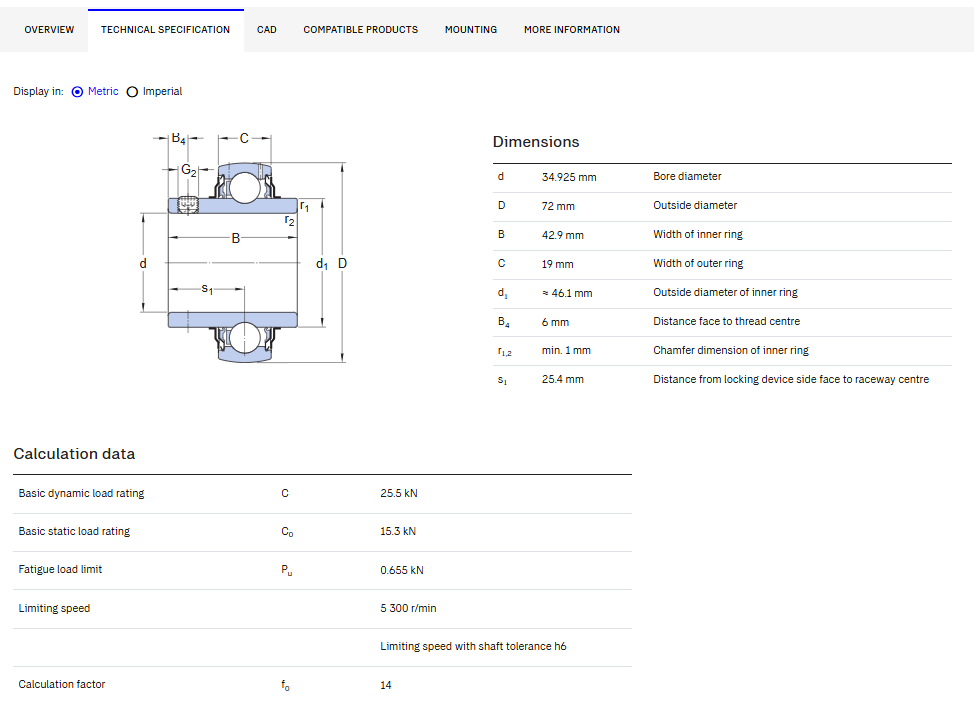This screenshot has width=974, height=712.
Task: Click the bearing cross-section drawing
Action: tap(244, 247)
